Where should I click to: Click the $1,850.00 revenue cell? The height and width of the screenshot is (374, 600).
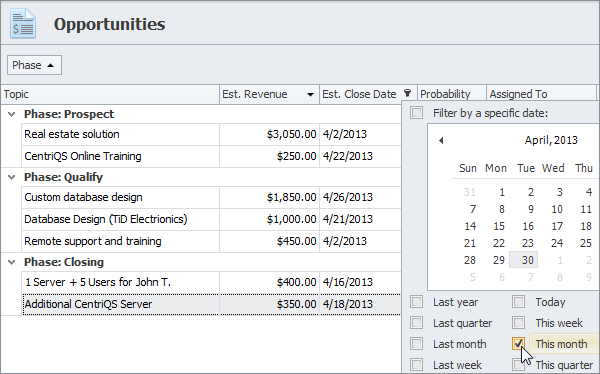point(269,197)
